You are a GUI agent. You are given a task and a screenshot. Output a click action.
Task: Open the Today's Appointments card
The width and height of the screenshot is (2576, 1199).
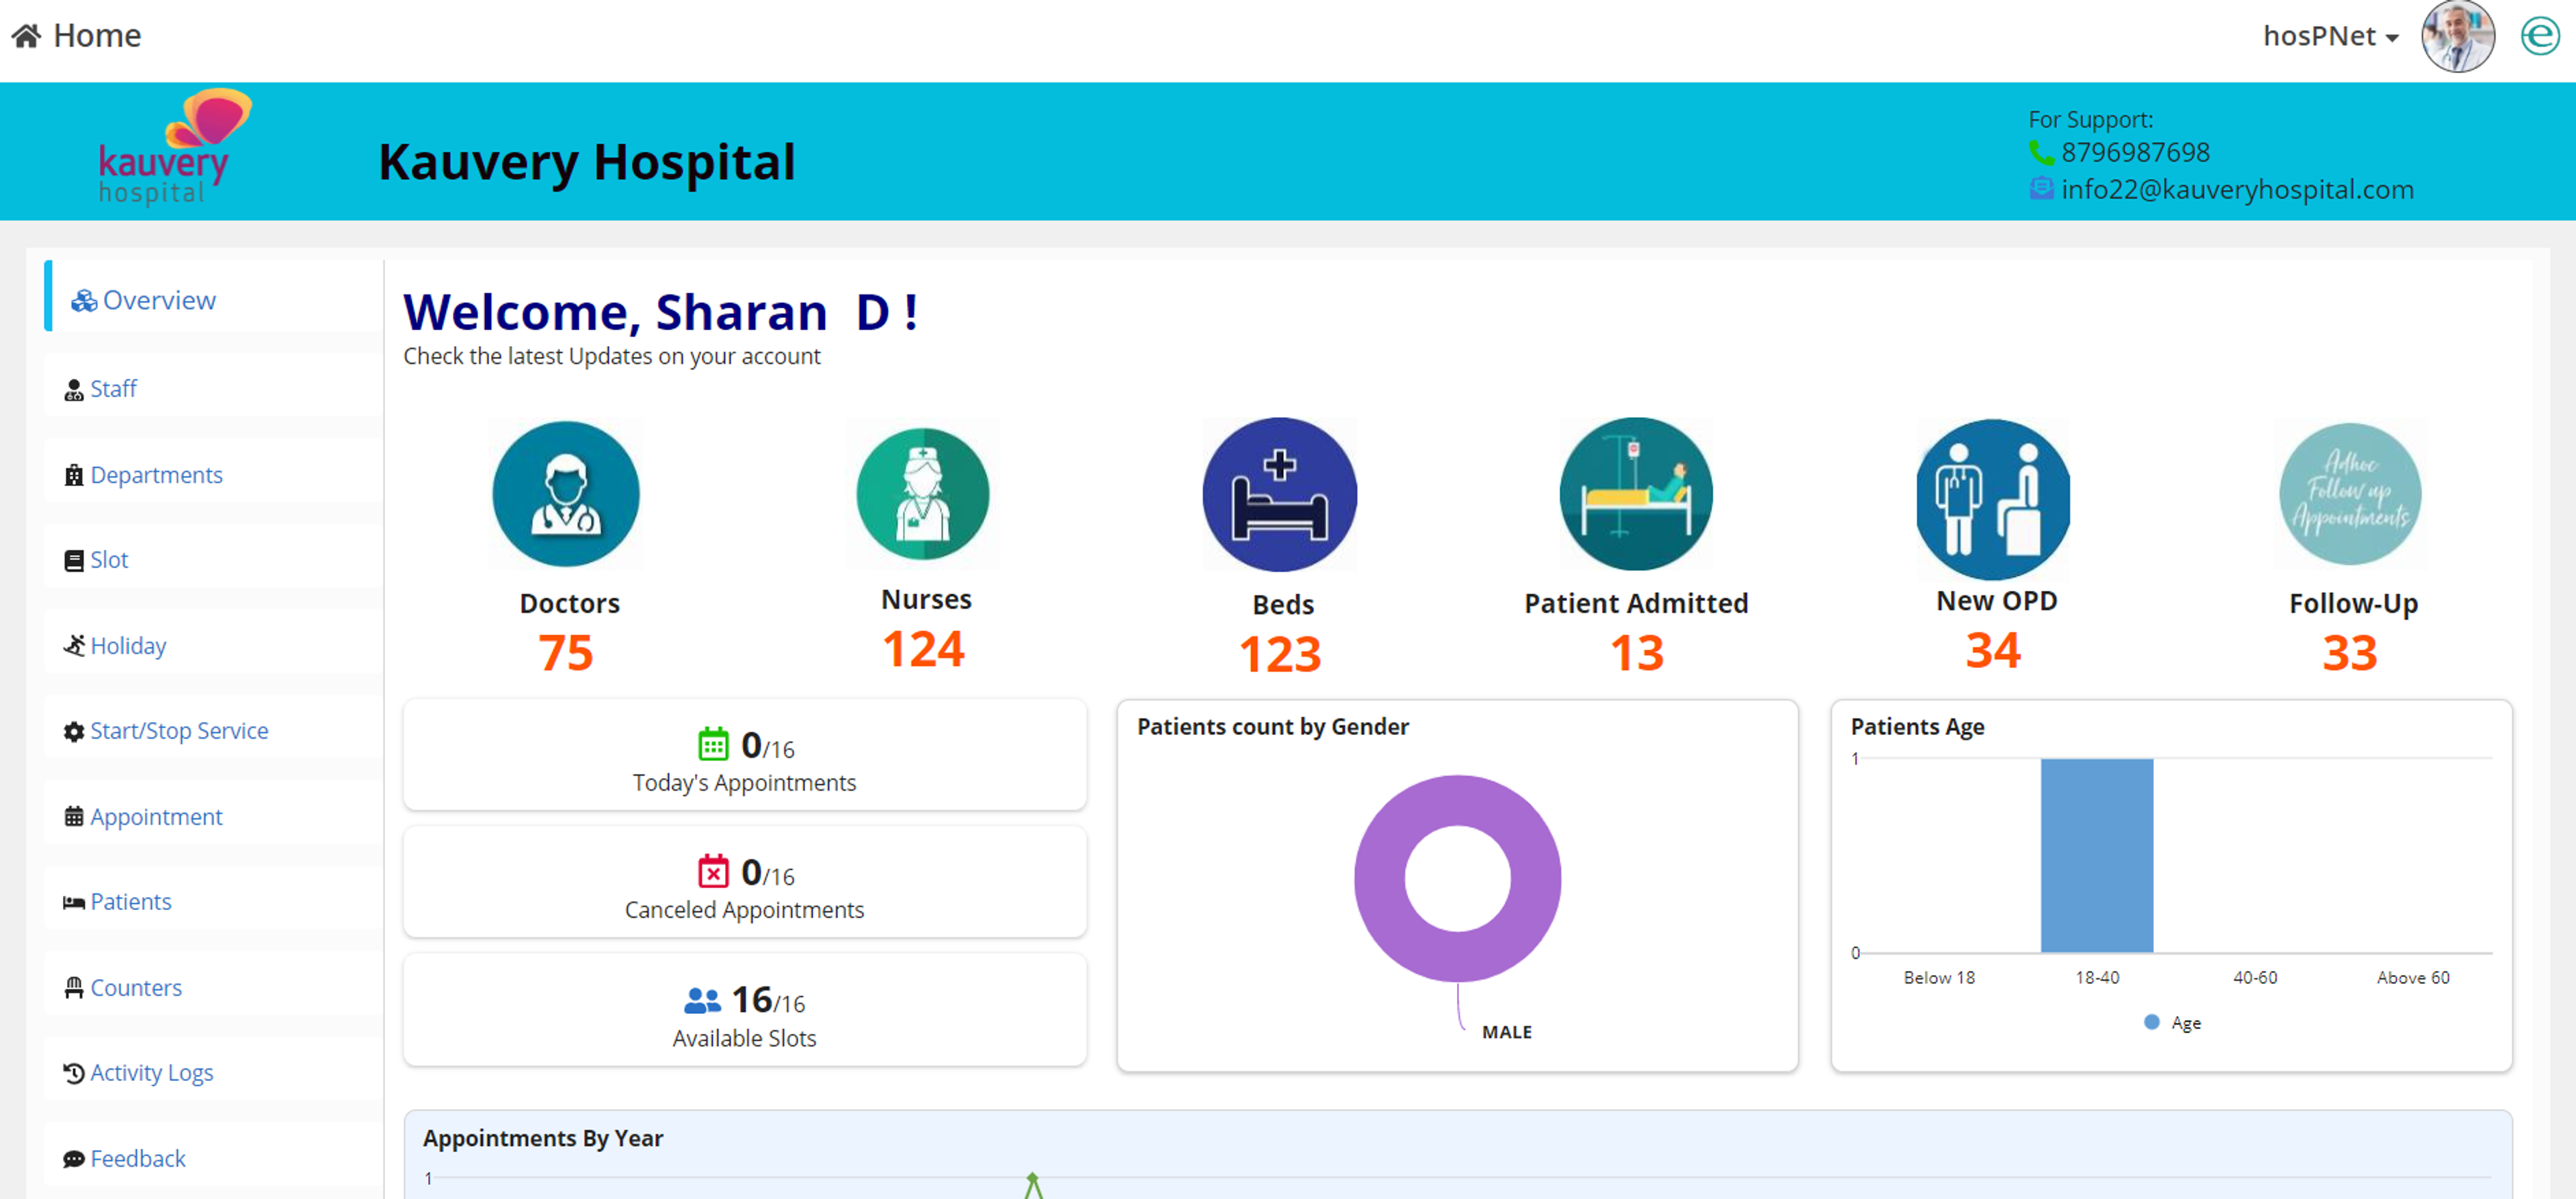pyautogui.click(x=745, y=755)
